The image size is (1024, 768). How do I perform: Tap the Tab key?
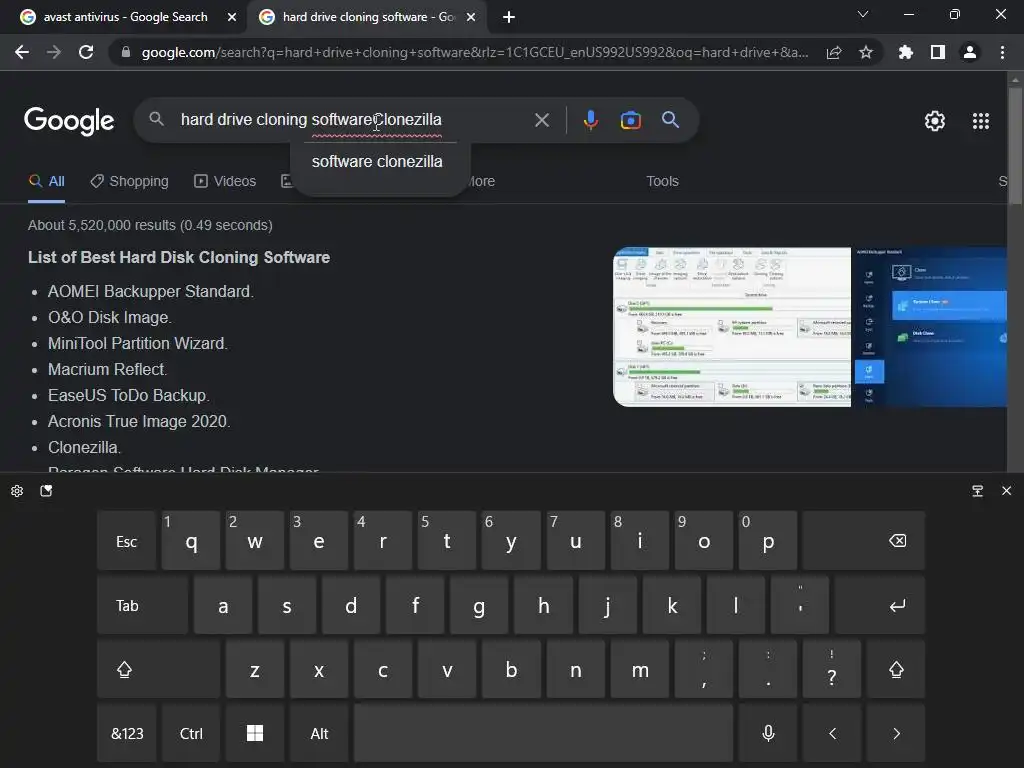click(142, 606)
